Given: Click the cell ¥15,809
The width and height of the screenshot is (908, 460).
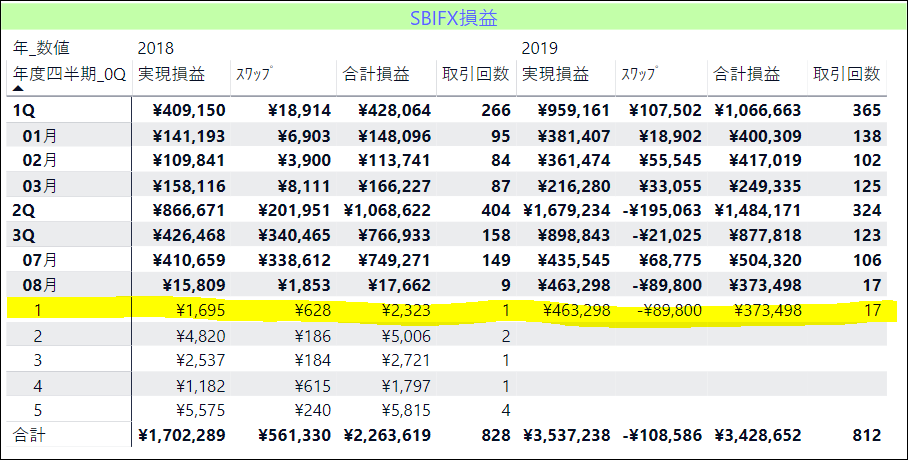Looking at the screenshot, I should pyautogui.click(x=193, y=285).
